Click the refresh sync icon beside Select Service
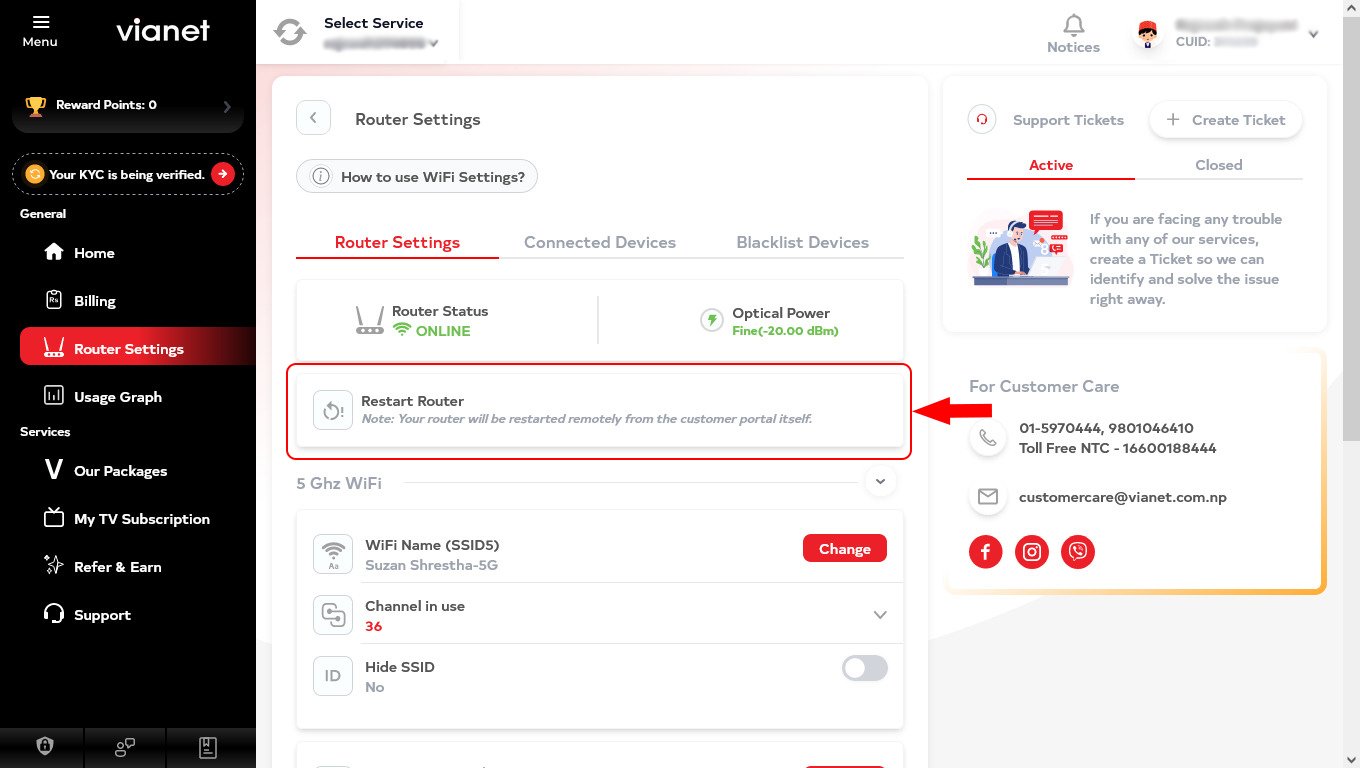The height and width of the screenshot is (768, 1360). coord(290,32)
